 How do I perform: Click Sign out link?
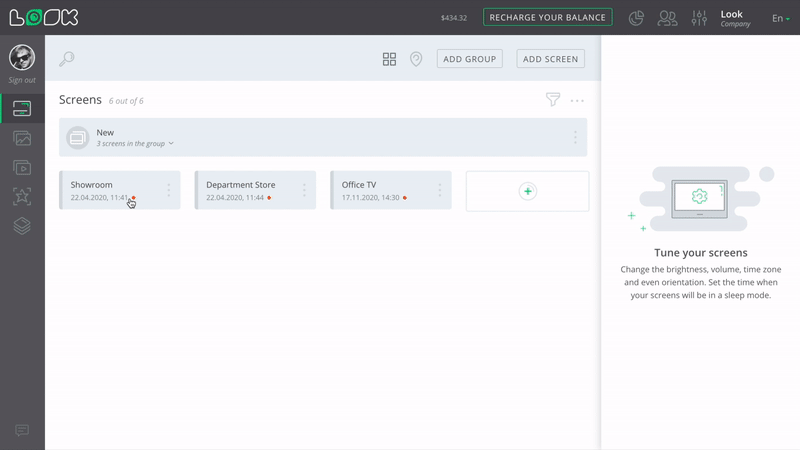(22, 80)
